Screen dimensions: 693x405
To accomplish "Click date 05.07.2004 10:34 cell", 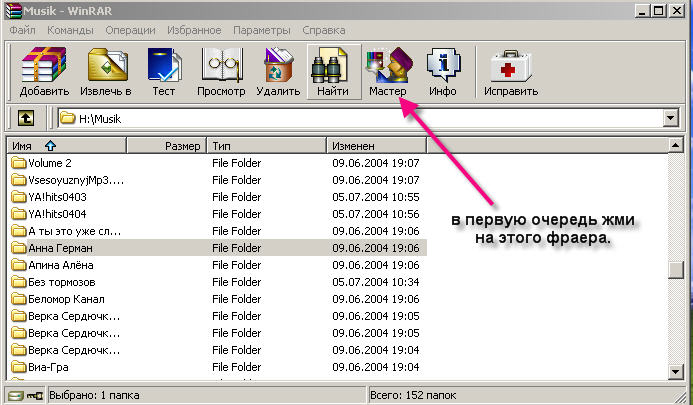I will (376, 282).
